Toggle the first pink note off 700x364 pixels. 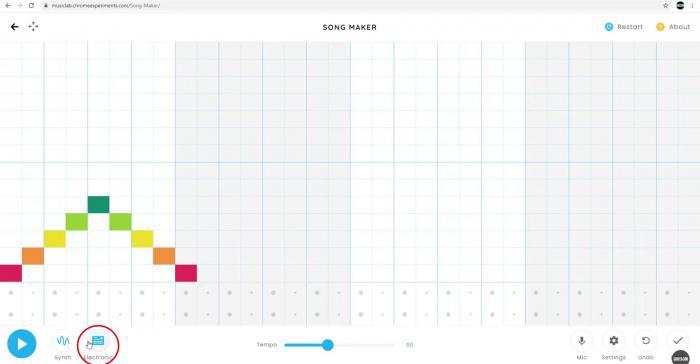coord(11,273)
